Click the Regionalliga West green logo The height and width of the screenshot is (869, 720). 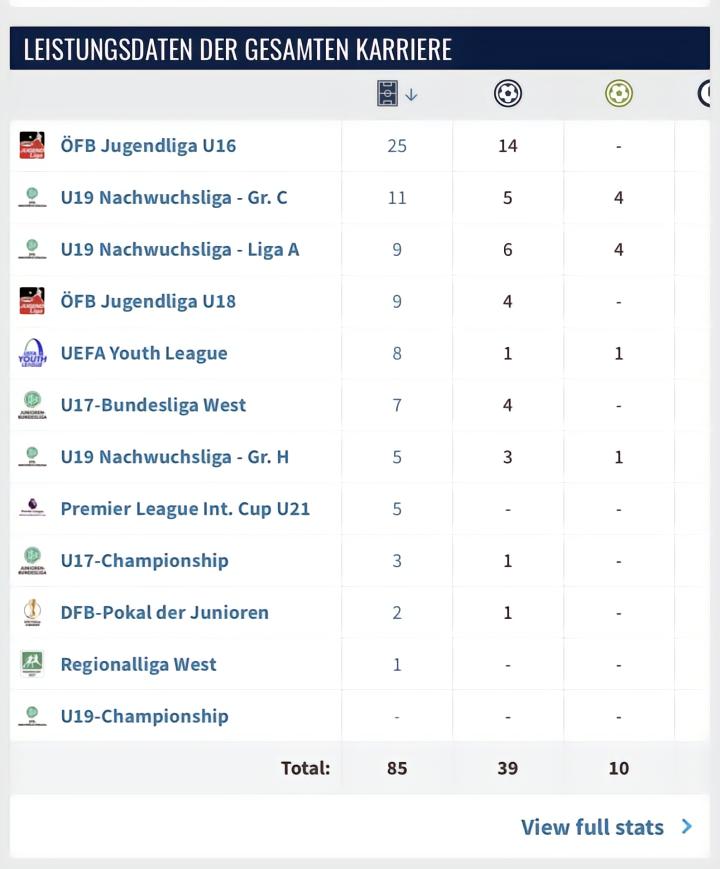click(32, 663)
